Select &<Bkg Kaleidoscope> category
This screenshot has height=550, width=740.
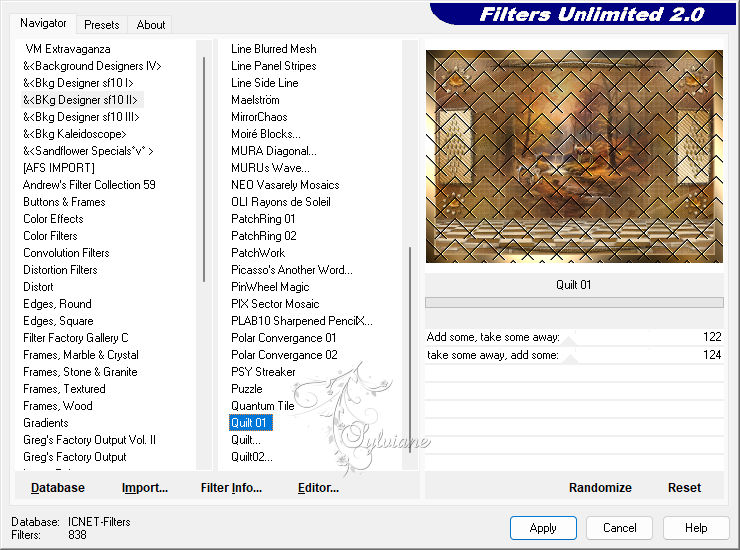[x=75, y=134]
